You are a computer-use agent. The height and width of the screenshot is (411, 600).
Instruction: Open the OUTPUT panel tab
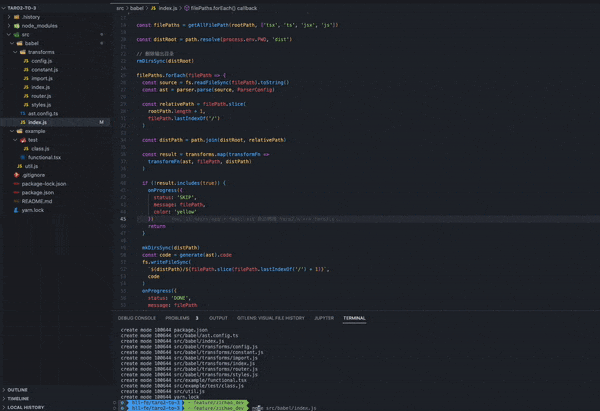pyautogui.click(x=218, y=318)
